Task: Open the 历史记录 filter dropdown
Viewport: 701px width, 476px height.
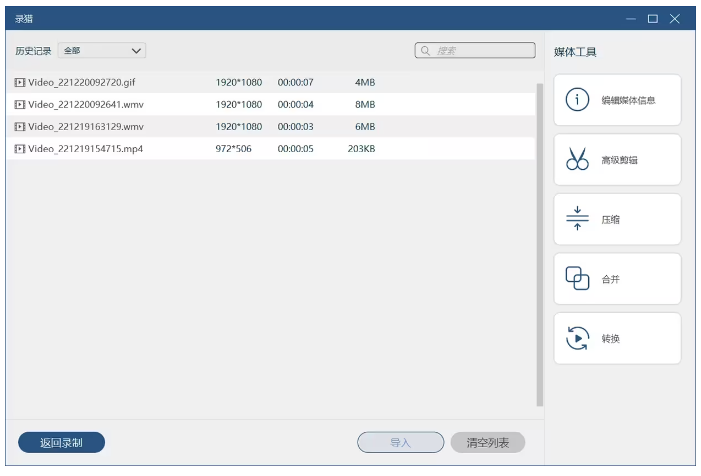Action: [x=102, y=50]
